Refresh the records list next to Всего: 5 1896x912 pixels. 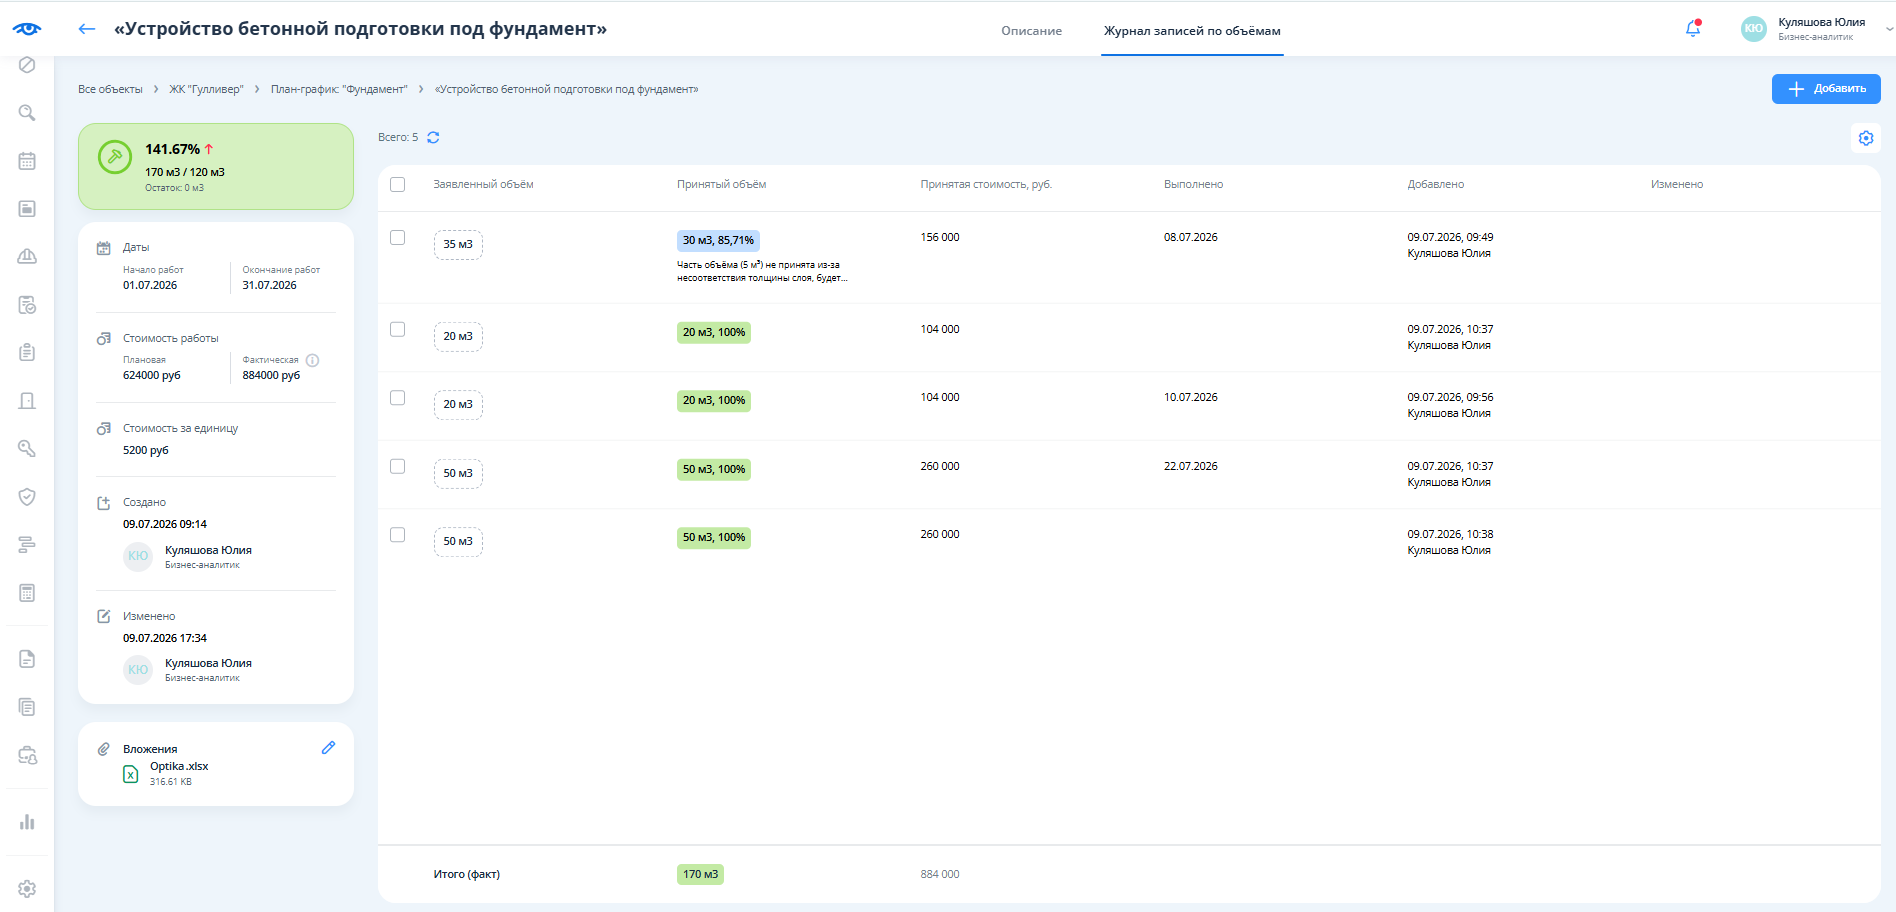point(433,137)
